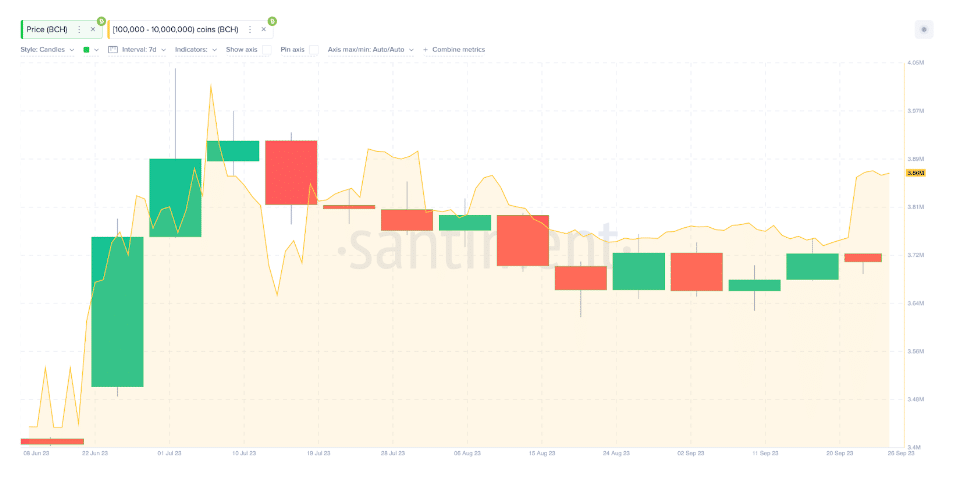The width and height of the screenshot is (955, 478).
Task: Click the 10 Jul 23 date label
Action: pos(244,453)
